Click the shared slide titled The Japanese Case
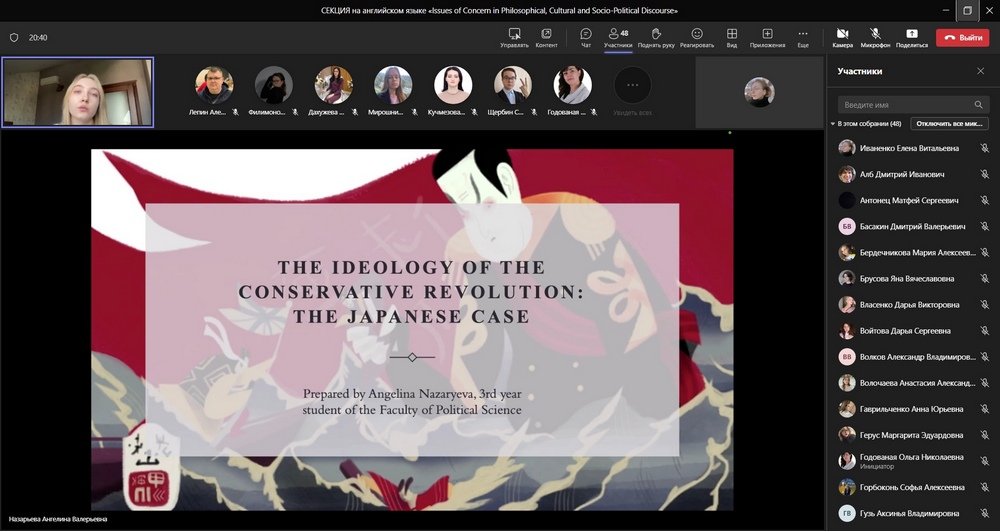Viewport: 1000px width, 531px height. (x=412, y=330)
